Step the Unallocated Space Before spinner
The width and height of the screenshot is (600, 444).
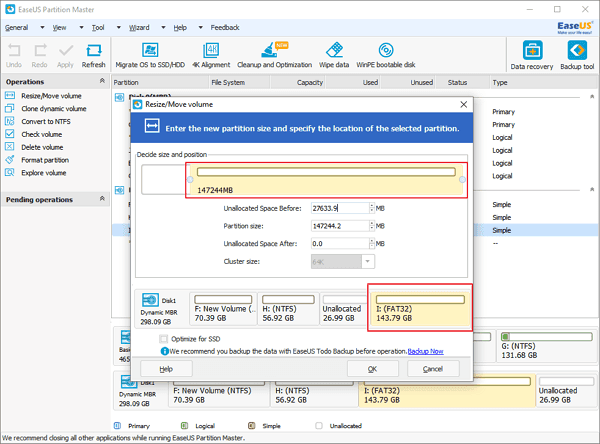point(372,208)
